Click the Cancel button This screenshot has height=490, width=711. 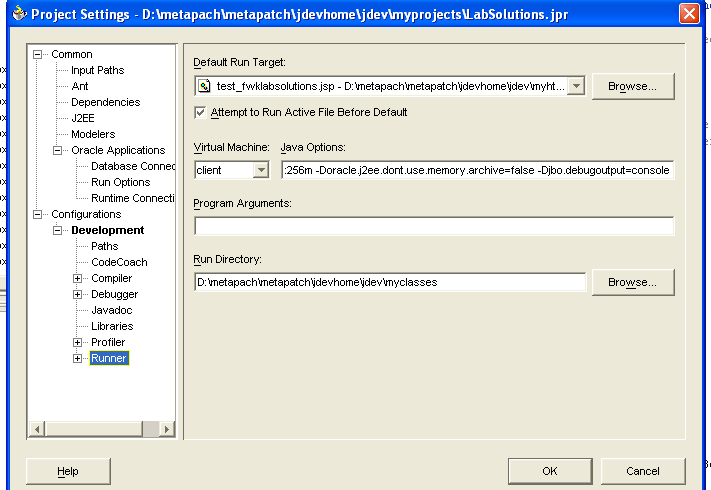click(x=643, y=471)
